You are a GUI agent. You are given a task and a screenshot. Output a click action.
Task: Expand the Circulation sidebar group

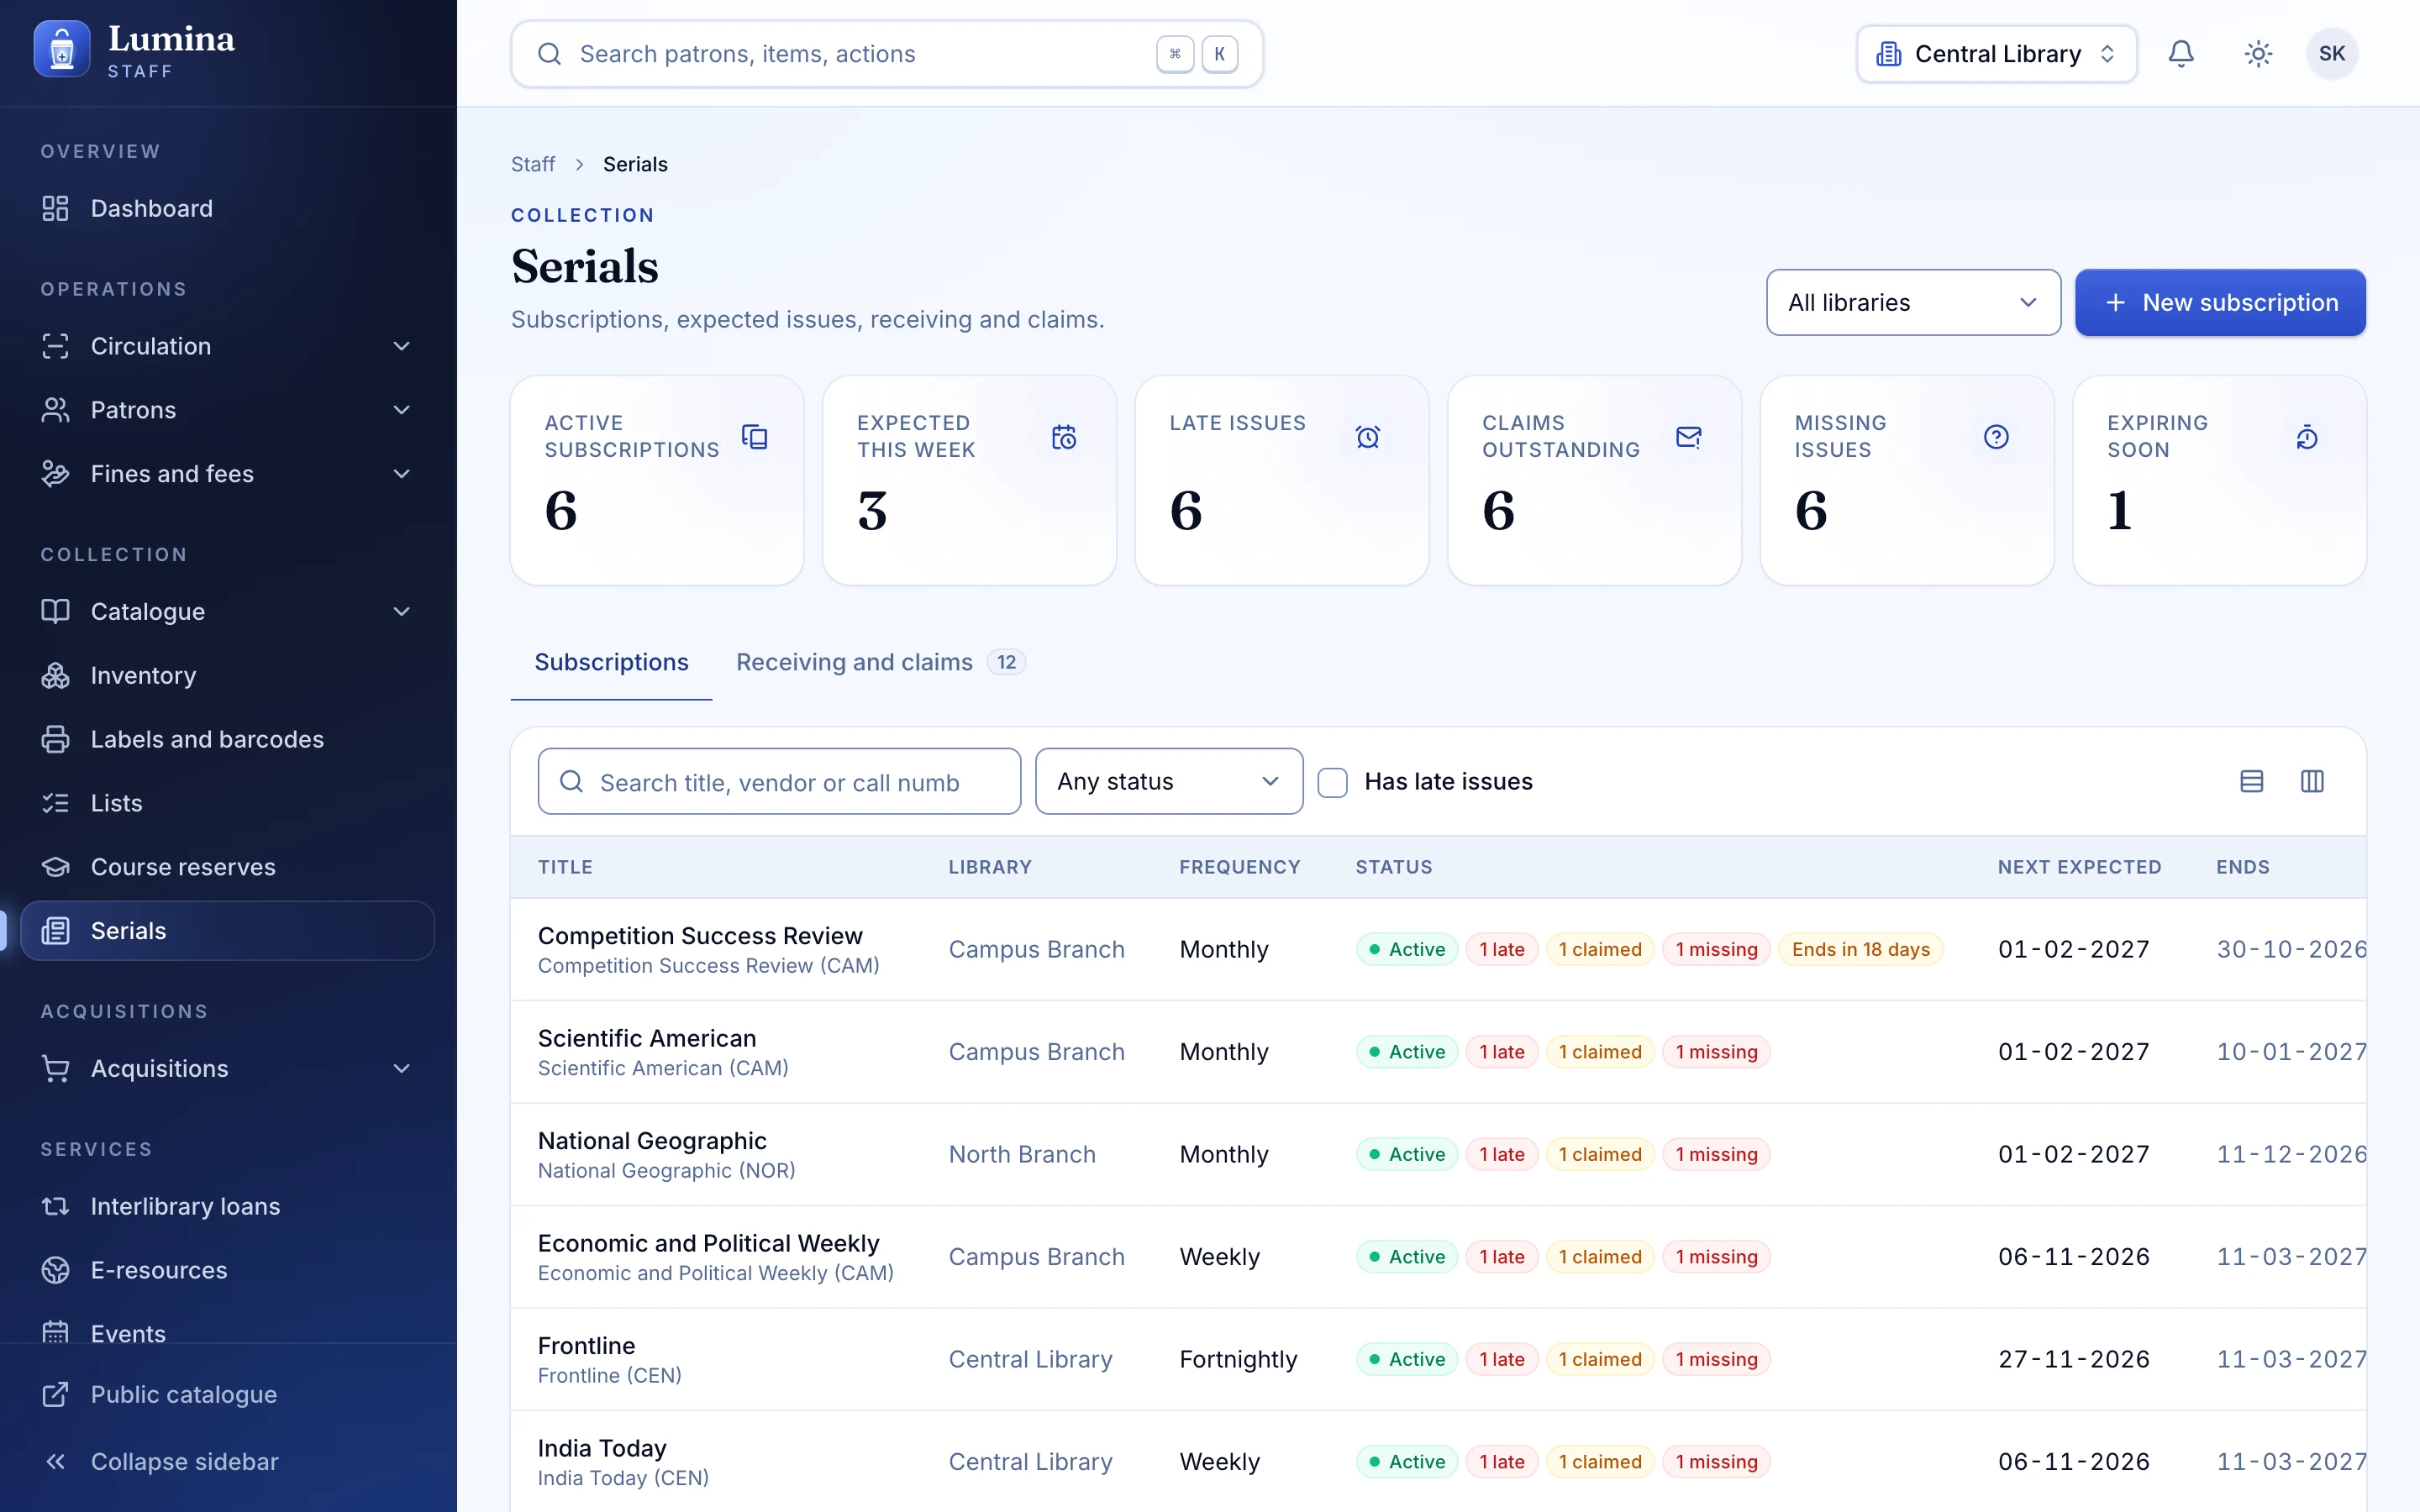[x=228, y=346]
